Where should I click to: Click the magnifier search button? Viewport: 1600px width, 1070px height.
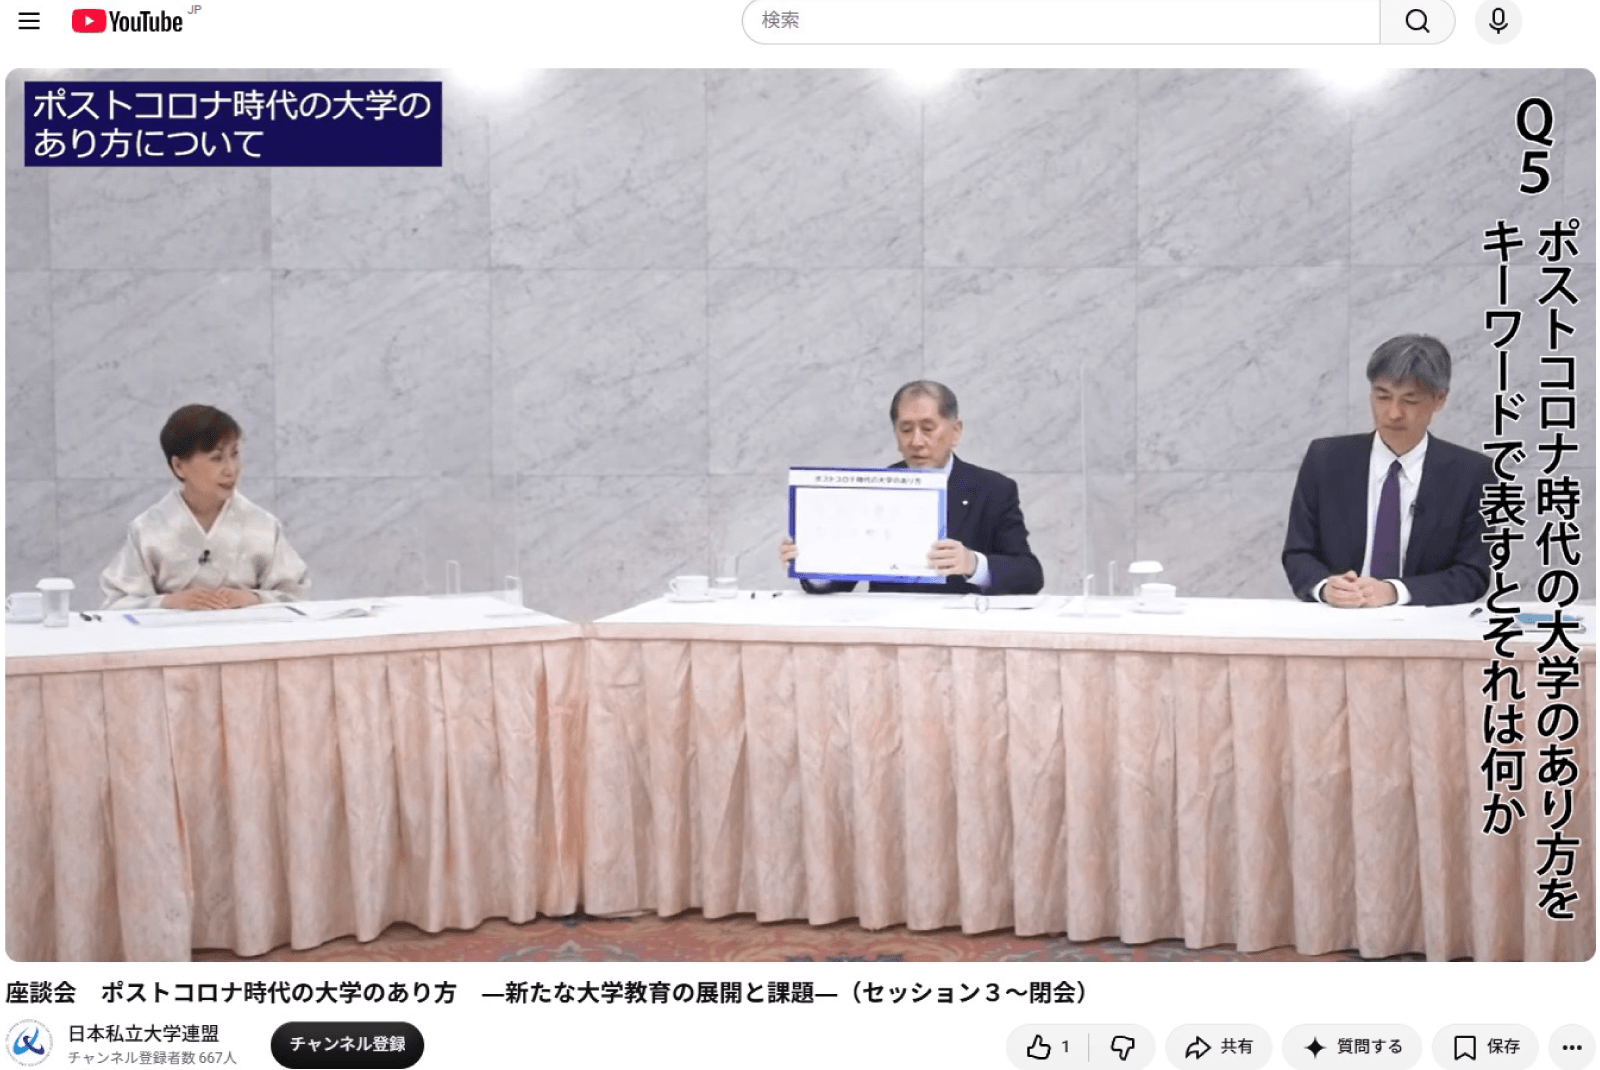click(1417, 21)
